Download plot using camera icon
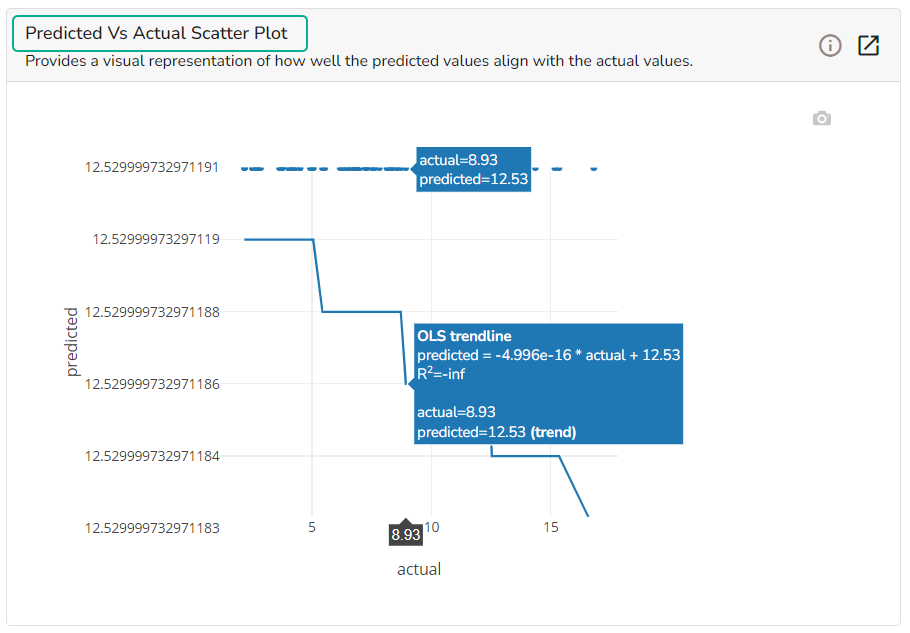The height and width of the screenshot is (633, 910). click(822, 119)
